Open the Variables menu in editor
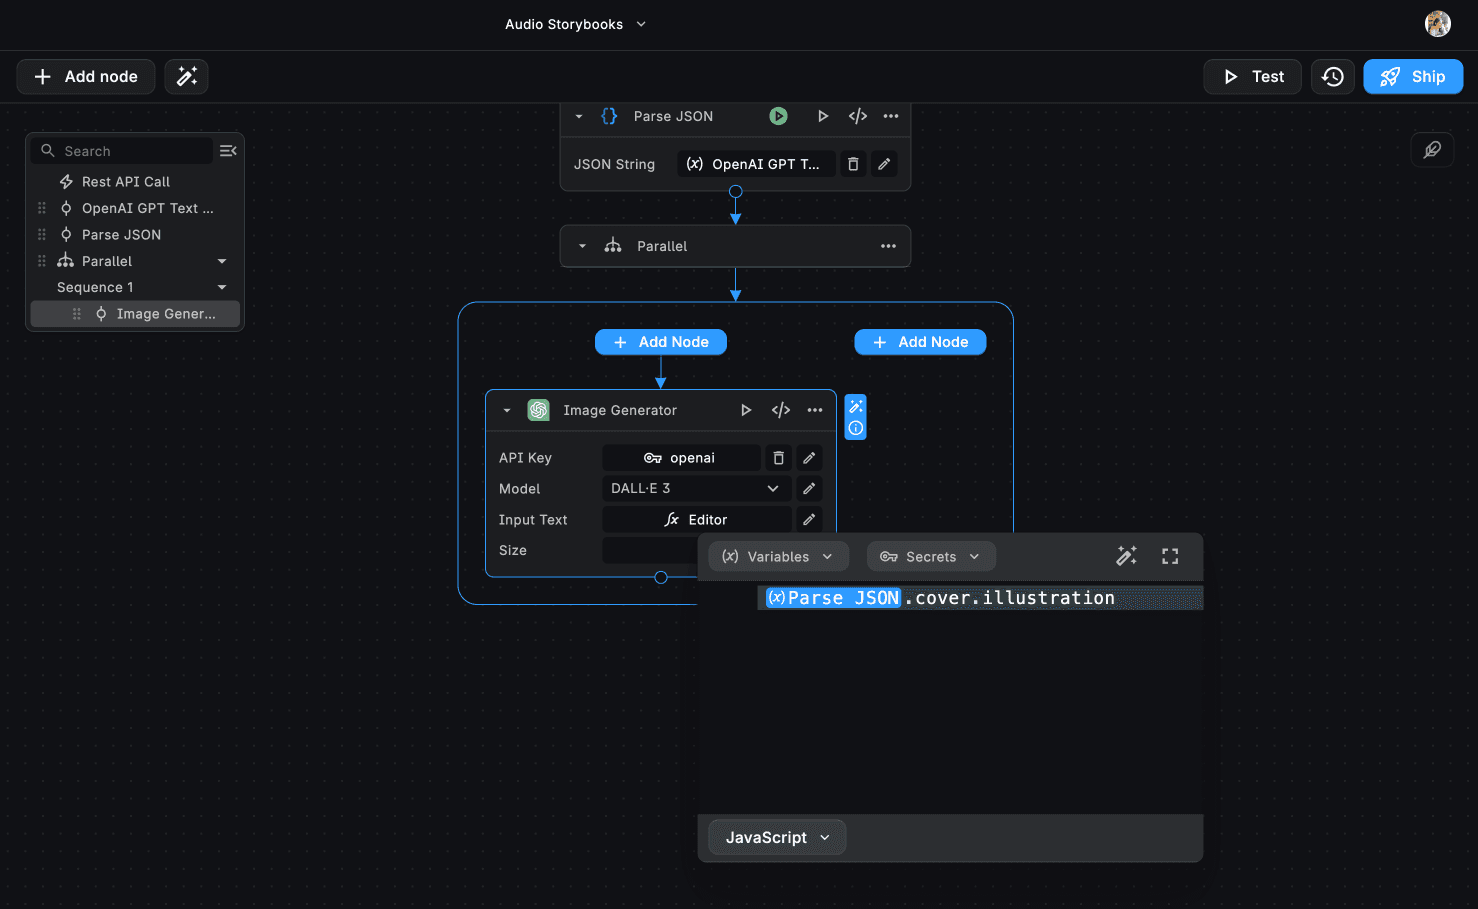Image resolution: width=1478 pixels, height=909 pixels. click(x=778, y=557)
